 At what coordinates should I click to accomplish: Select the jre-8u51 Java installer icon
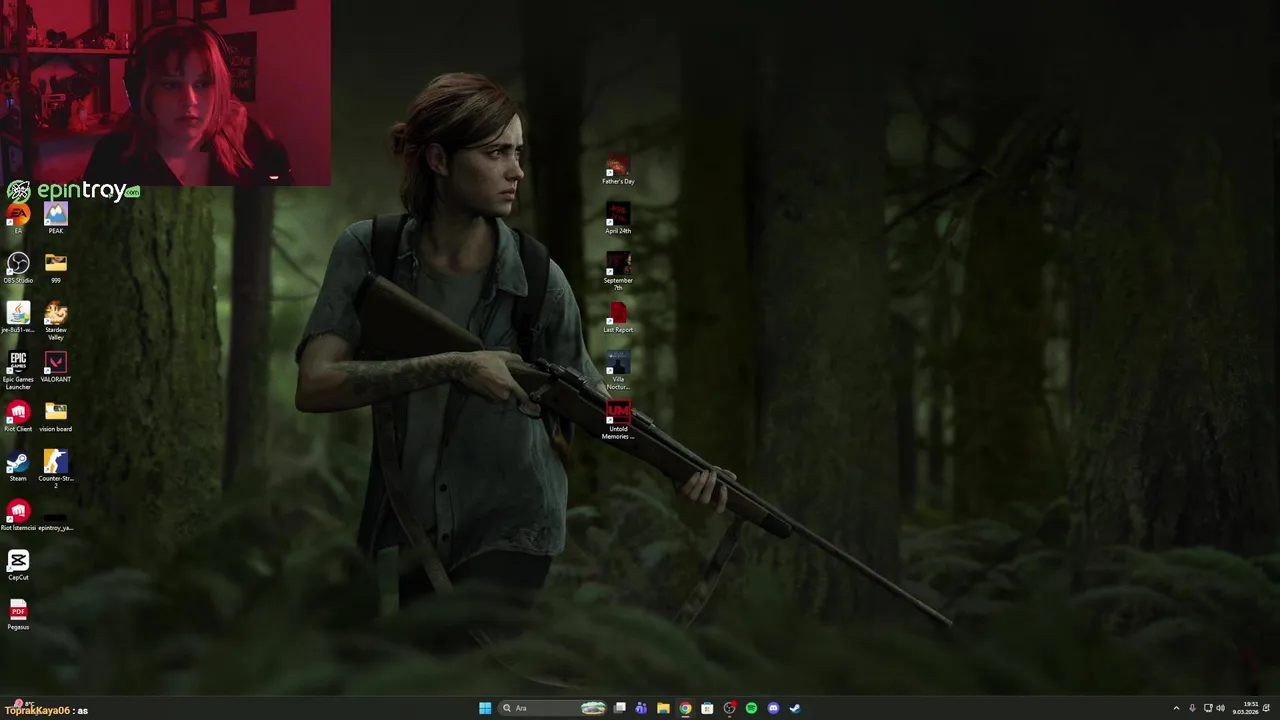point(18,317)
